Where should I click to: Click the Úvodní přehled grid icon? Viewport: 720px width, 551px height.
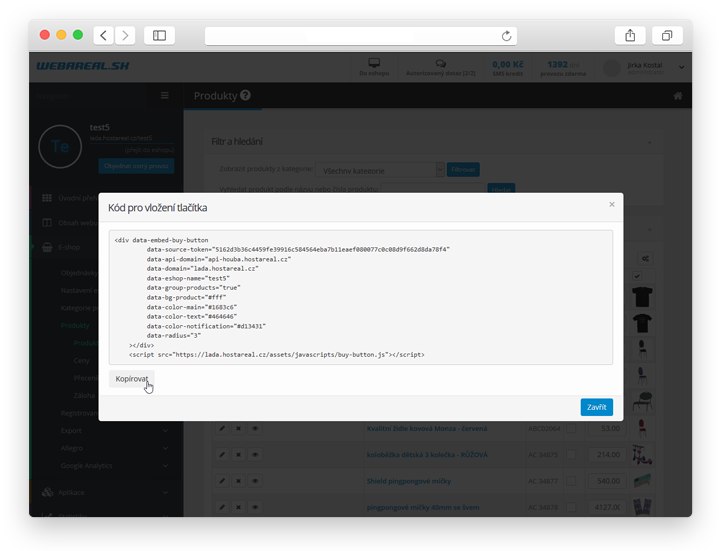tap(47, 198)
